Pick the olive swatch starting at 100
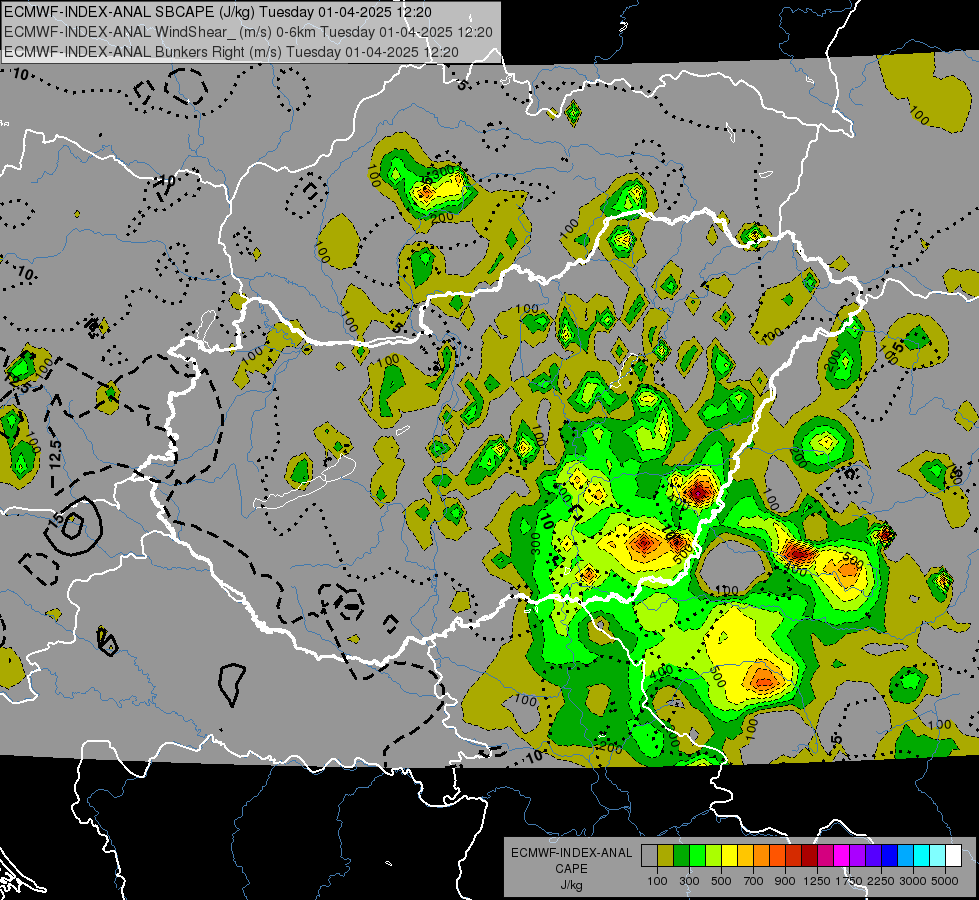 [666, 855]
